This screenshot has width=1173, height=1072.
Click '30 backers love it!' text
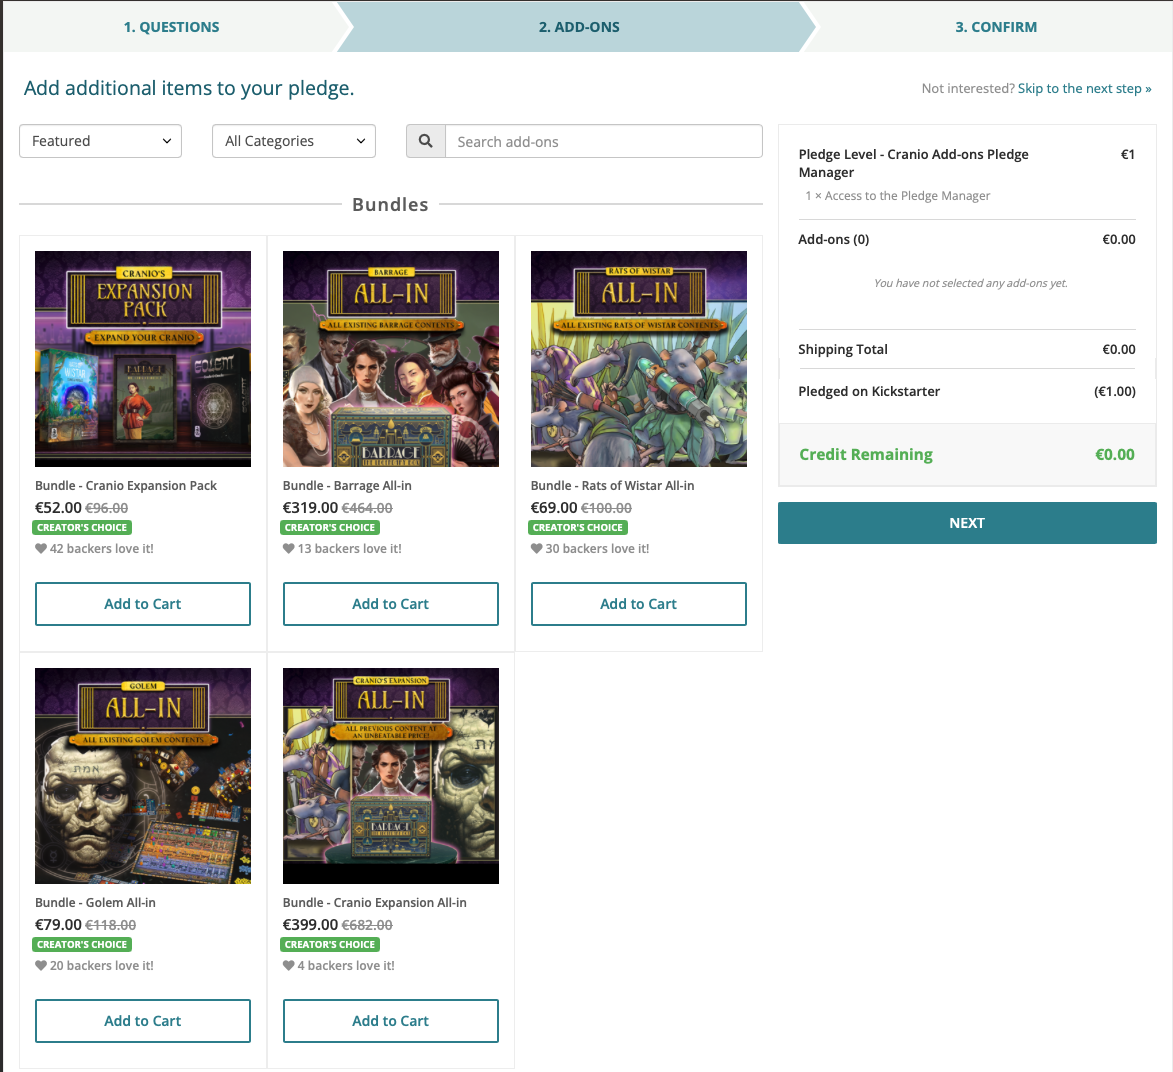point(597,548)
